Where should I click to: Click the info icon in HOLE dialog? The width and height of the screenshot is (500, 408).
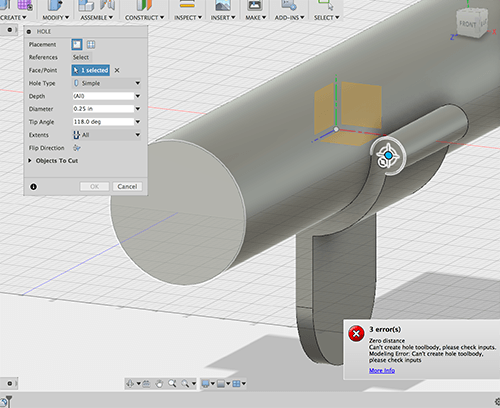33,187
